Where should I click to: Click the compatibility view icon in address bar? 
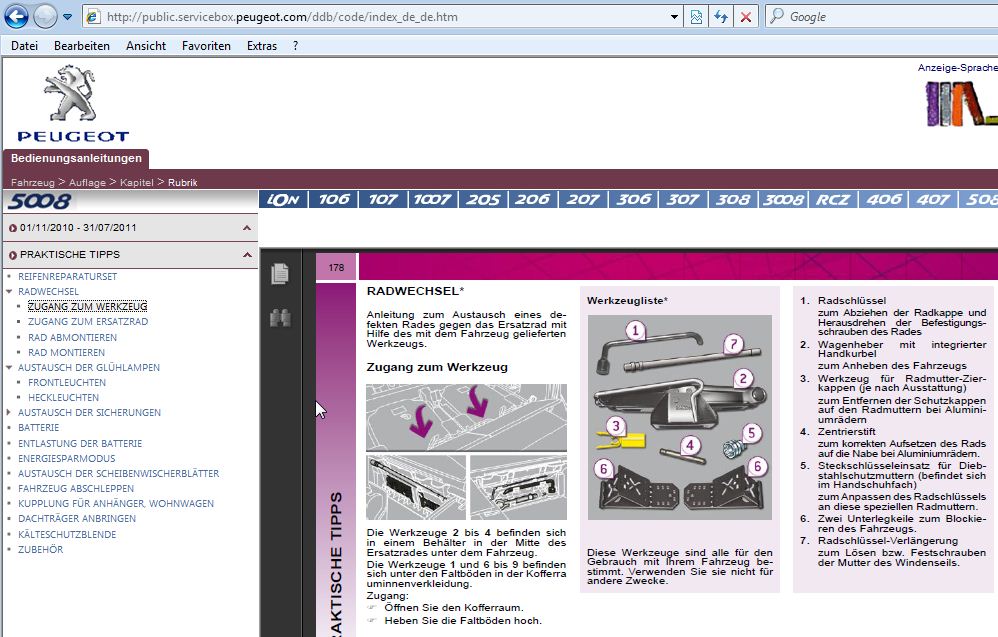(697, 17)
